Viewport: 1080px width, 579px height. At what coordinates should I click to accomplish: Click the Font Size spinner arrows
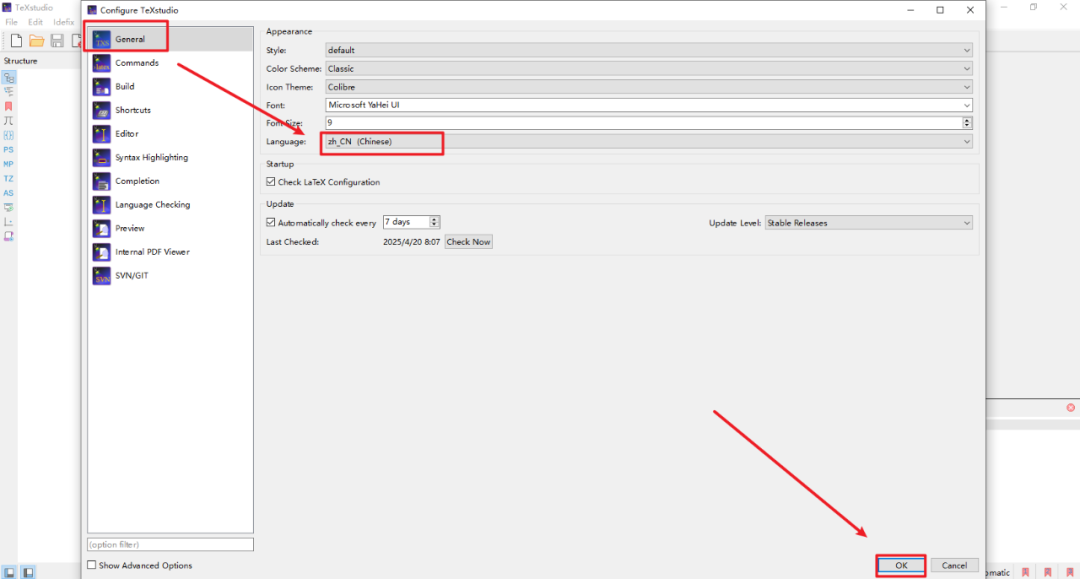(x=967, y=123)
